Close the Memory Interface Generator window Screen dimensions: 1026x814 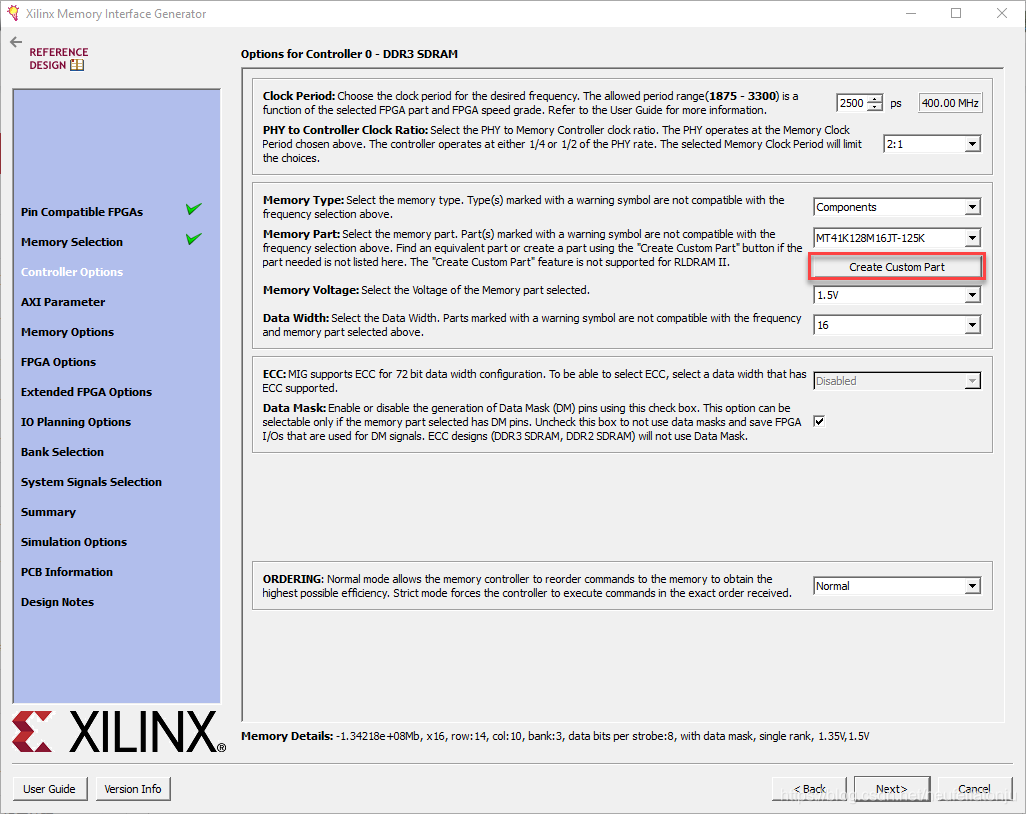pos(1002,13)
